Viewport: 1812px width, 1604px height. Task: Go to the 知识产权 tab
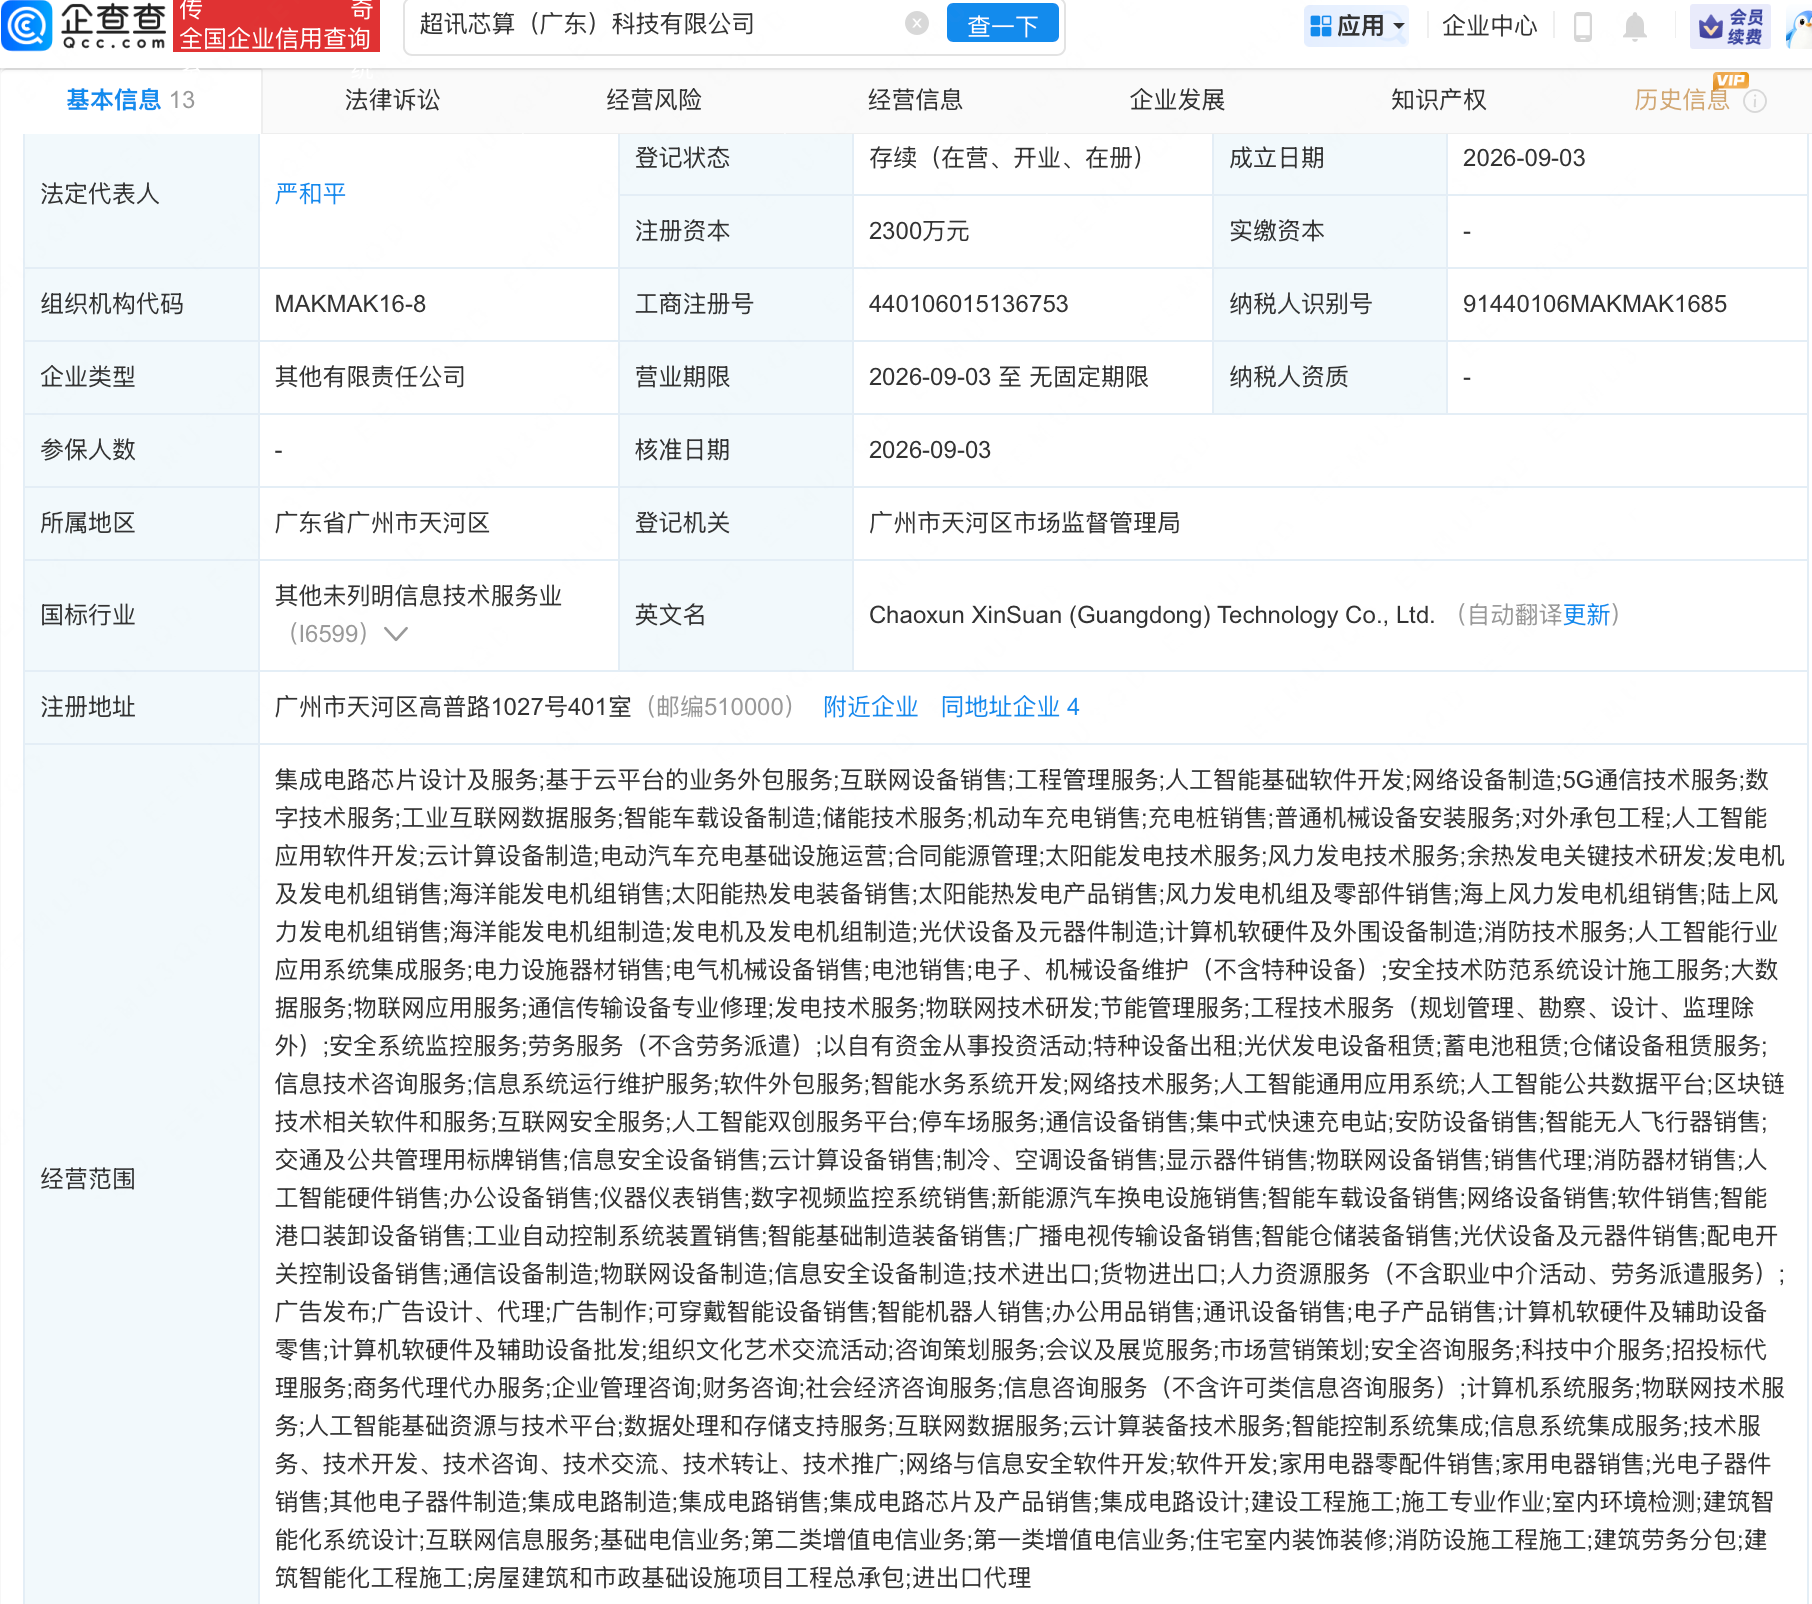tap(1438, 100)
